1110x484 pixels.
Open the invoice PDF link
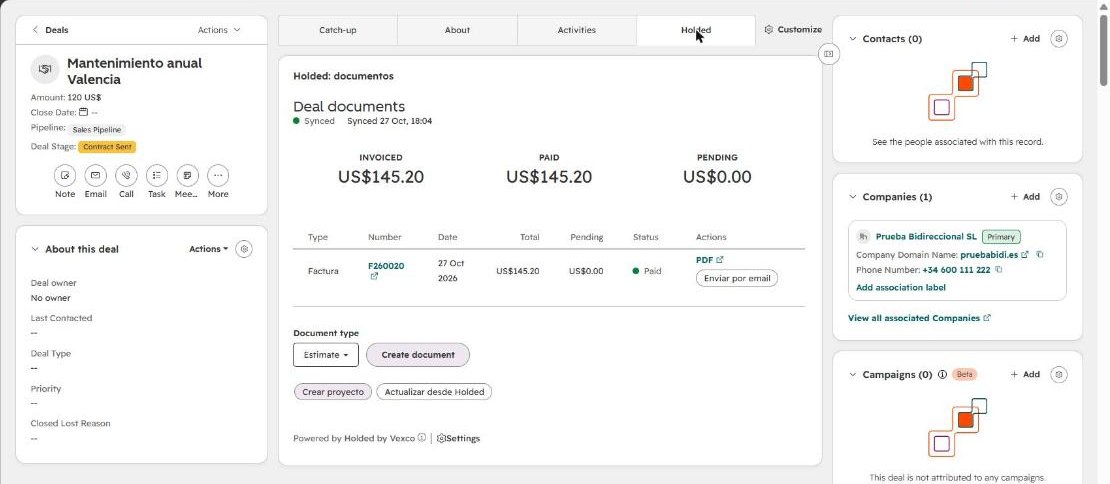[x=709, y=260]
